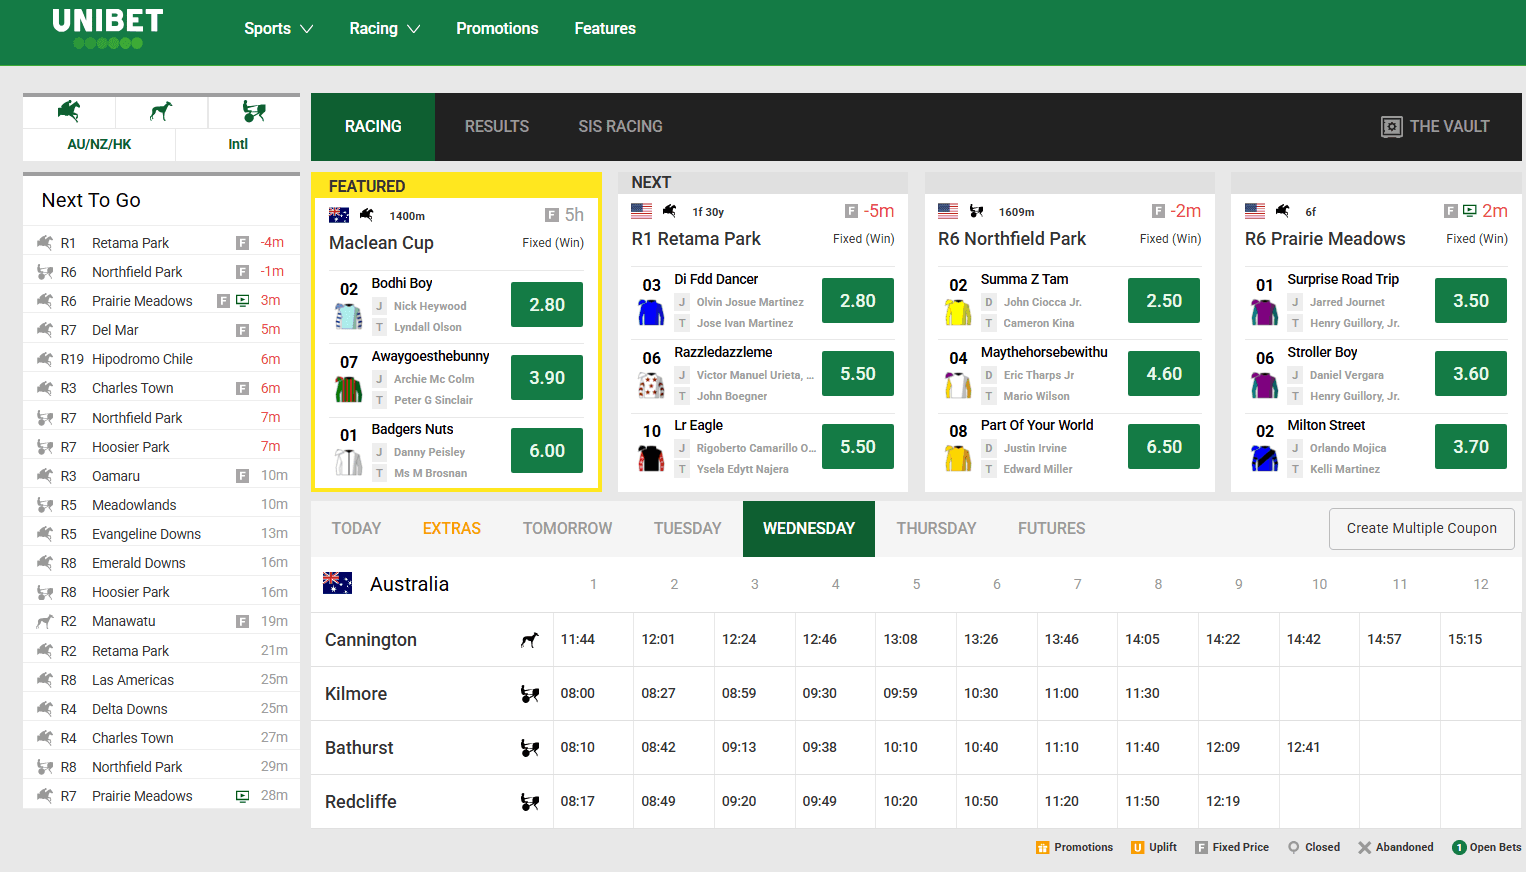The width and height of the screenshot is (1526, 872).
Task: Click the Australia flag beside schedule heading
Action: click(338, 583)
